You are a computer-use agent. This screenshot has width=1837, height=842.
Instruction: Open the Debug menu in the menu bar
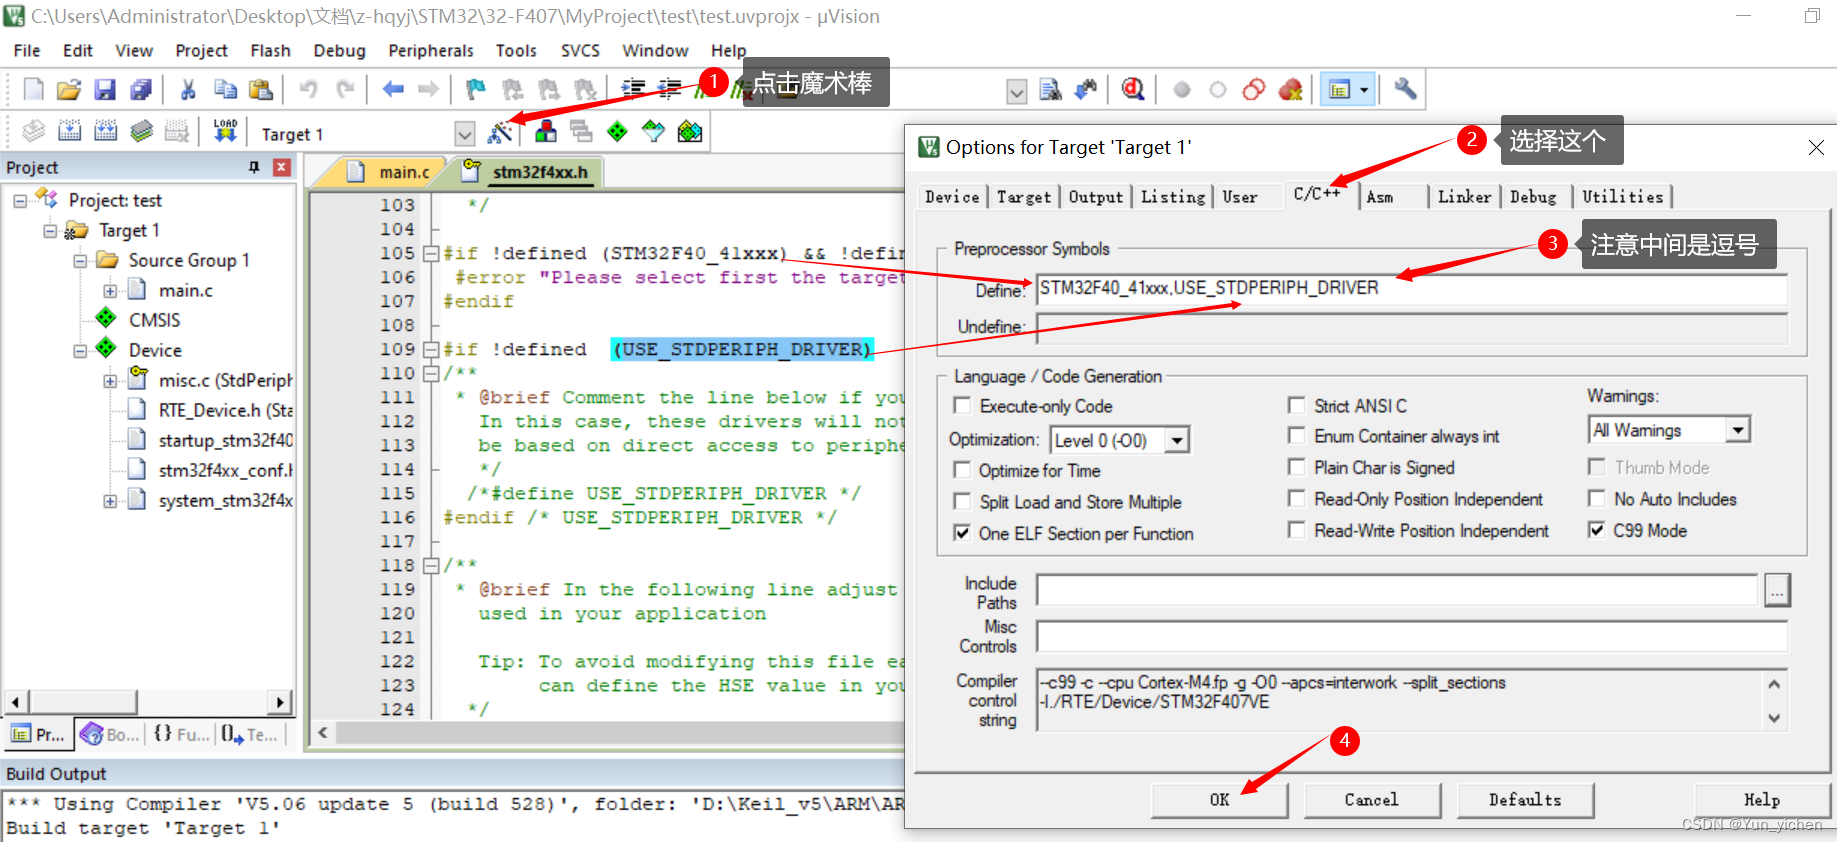[339, 51]
